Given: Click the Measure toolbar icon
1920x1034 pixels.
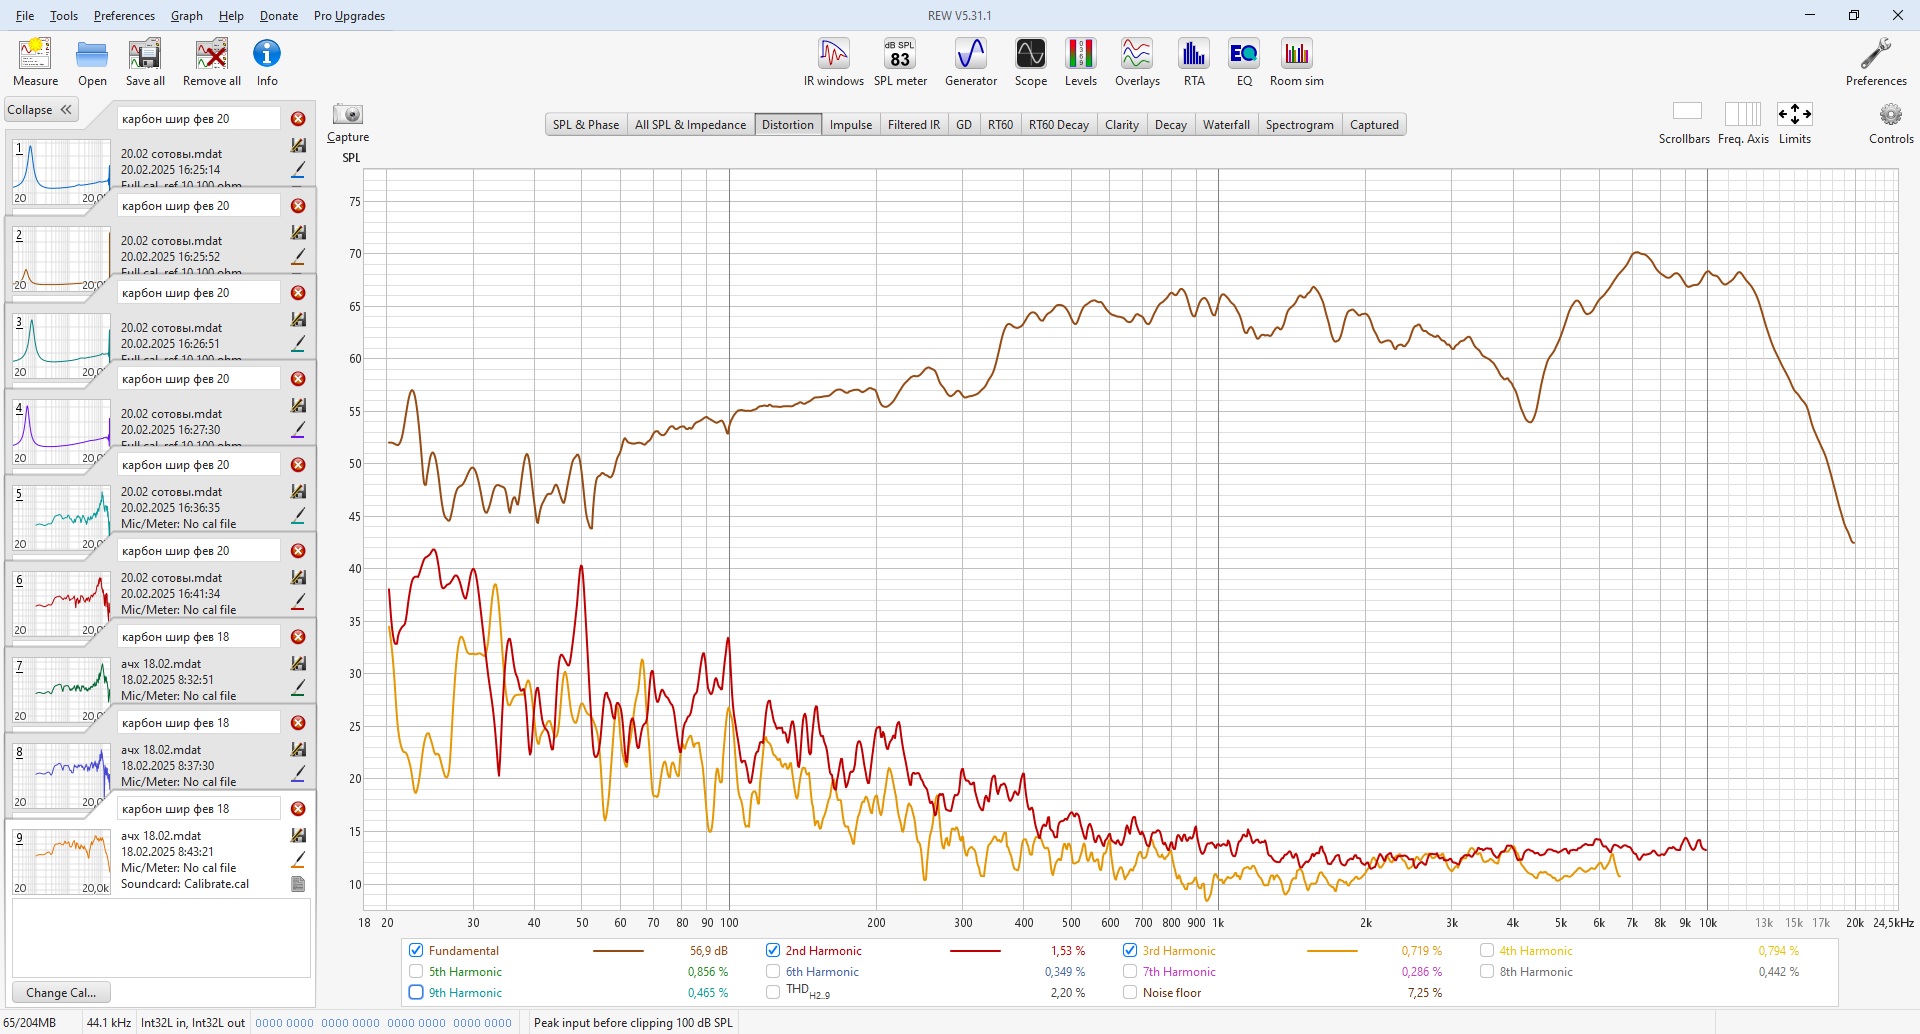Looking at the screenshot, I should click(x=35, y=62).
